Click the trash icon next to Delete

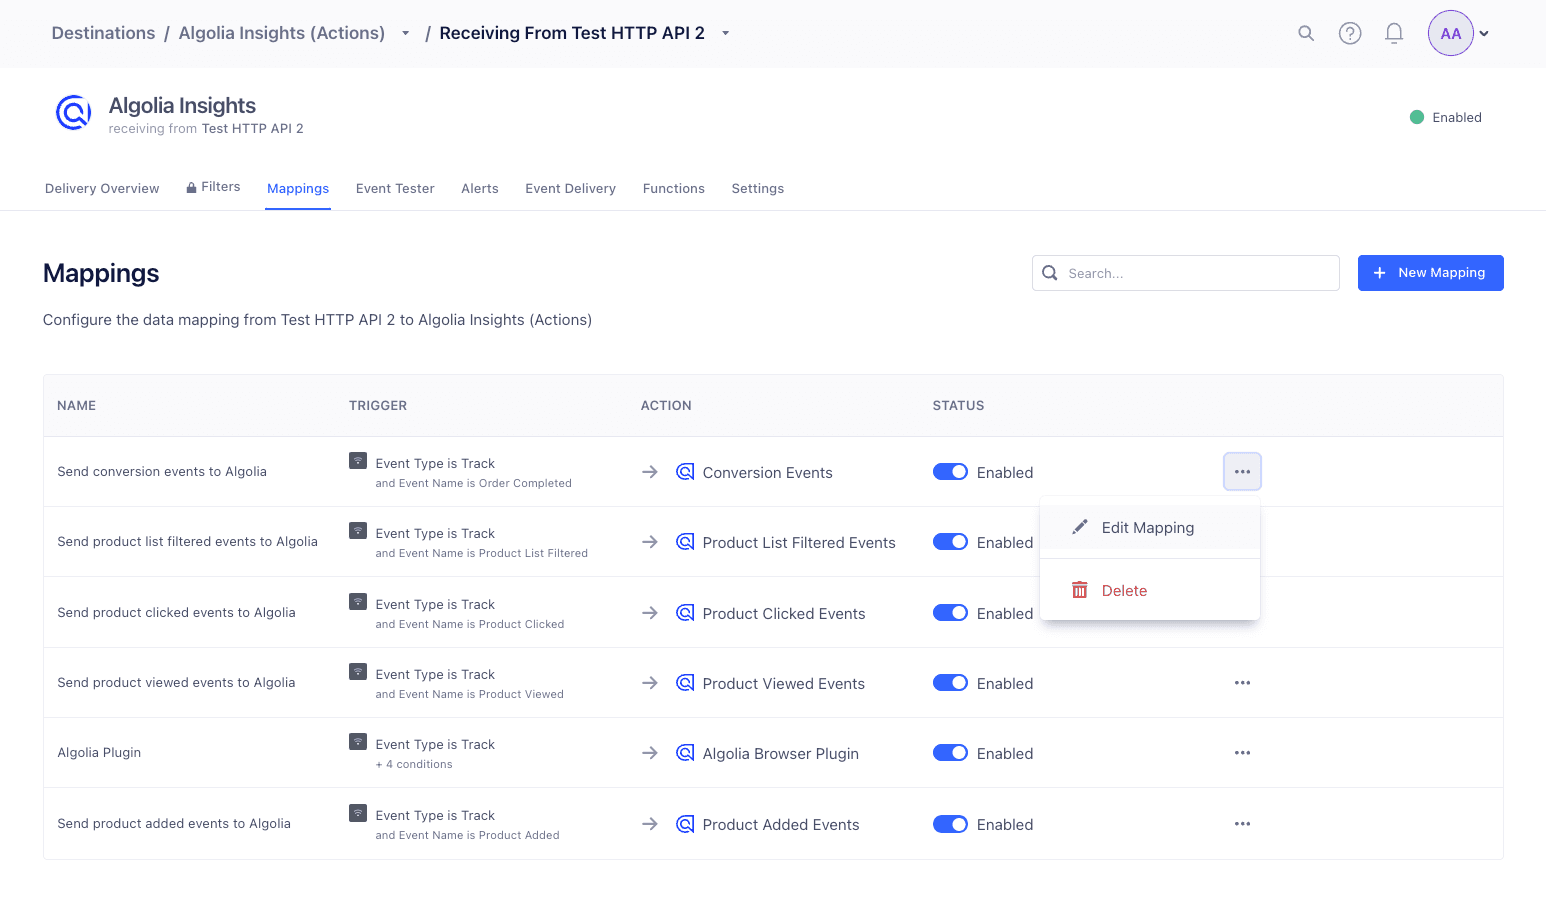pyautogui.click(x=1080, y=589)
